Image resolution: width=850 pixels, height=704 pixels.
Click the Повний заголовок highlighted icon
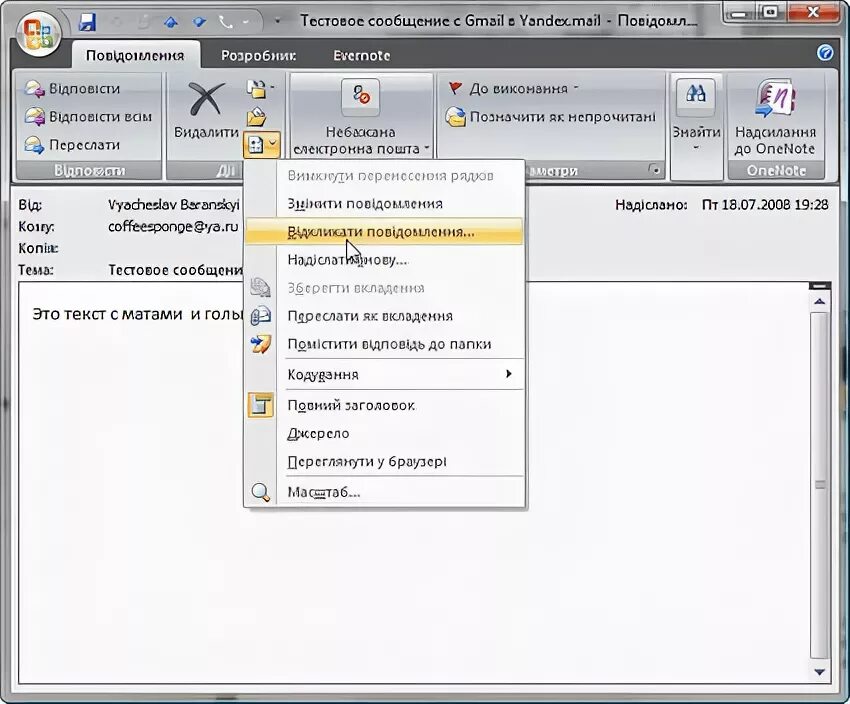(261, 405)
